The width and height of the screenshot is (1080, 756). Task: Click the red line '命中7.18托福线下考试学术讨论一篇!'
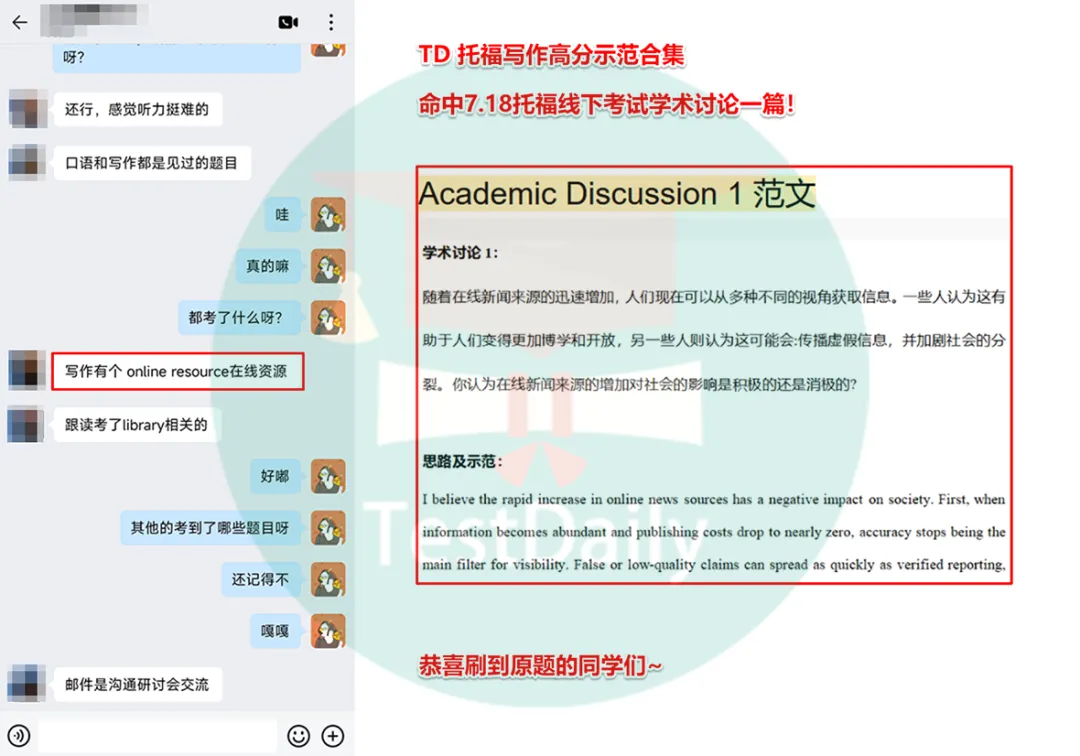point(607,105)
